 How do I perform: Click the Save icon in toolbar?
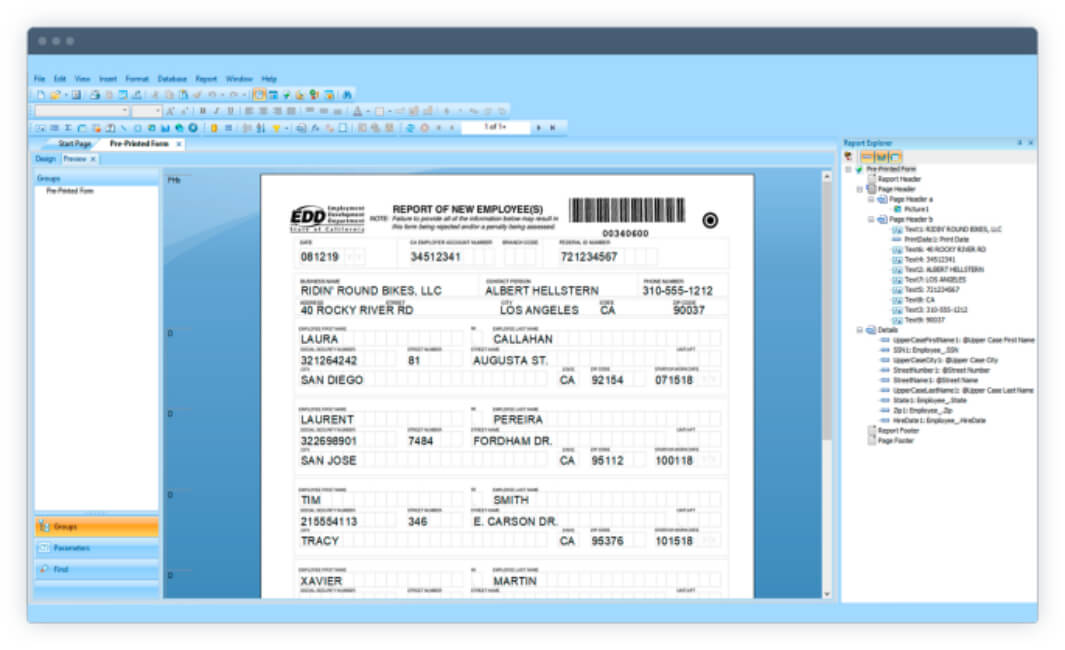pos(76,95)
